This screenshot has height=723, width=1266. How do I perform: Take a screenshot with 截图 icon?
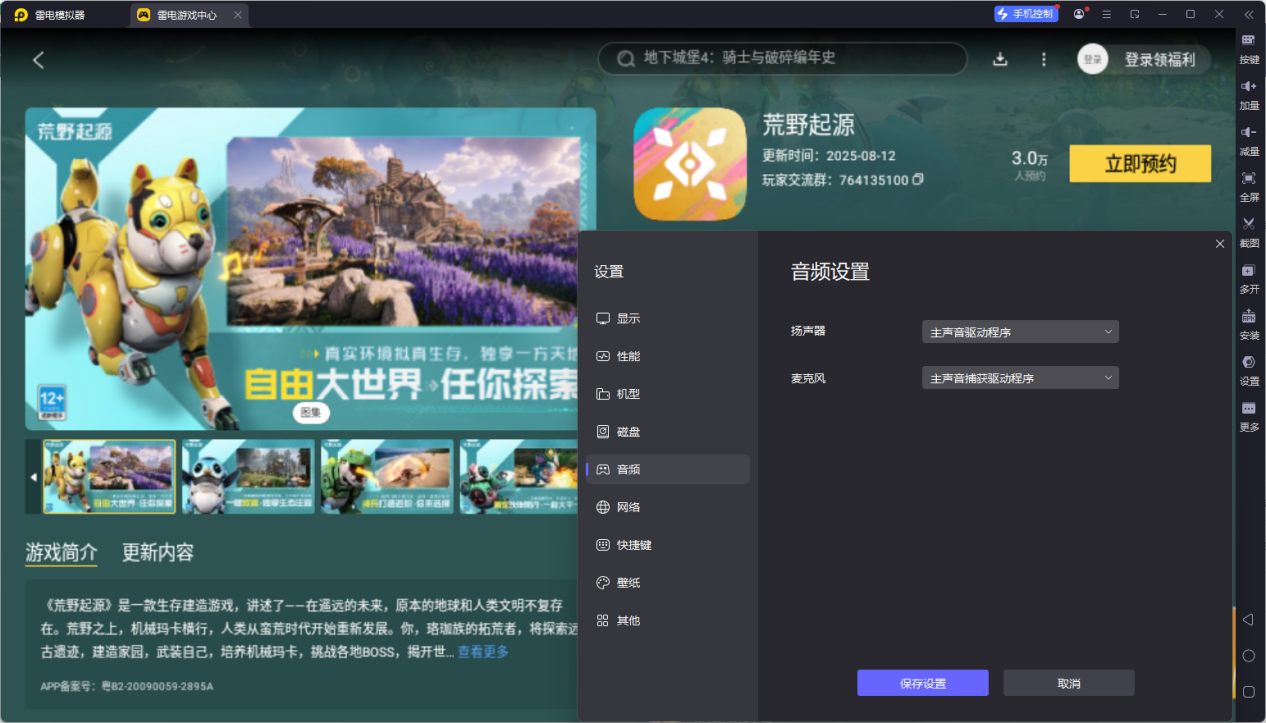click(x=1249, y=232)
